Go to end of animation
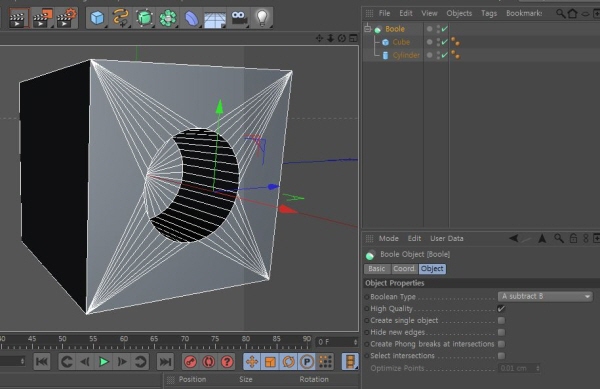Screen dimensions: 600x389 [x=165, y=361]
